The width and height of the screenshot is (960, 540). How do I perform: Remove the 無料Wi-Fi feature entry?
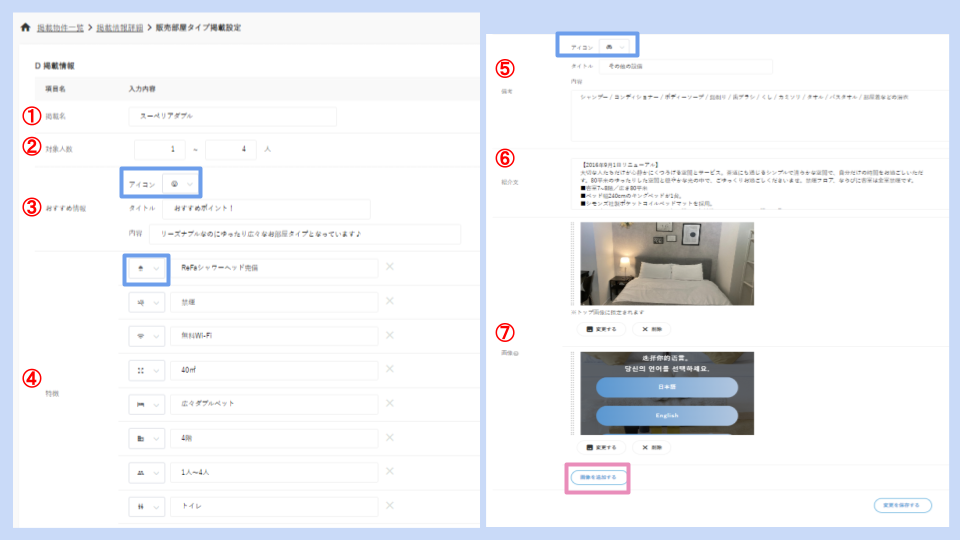390,335
